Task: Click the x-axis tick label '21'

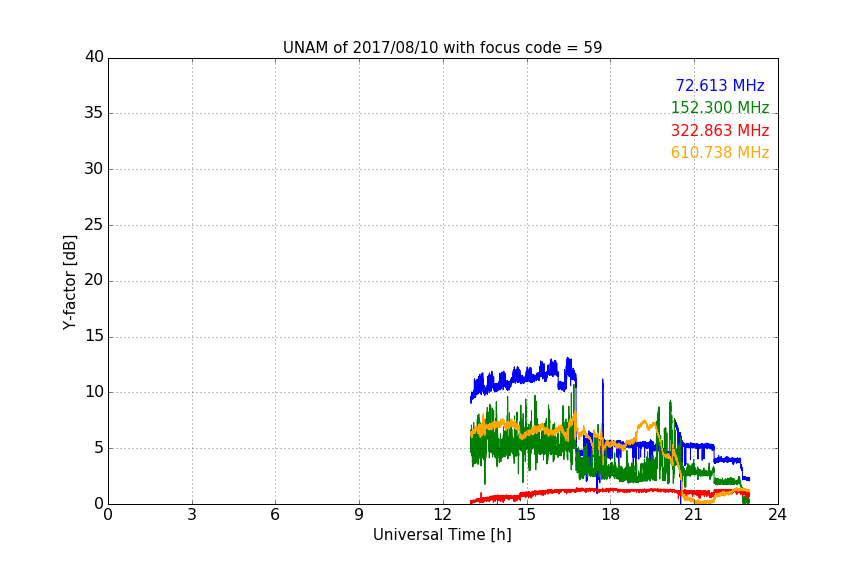Action: pos(694,515)
